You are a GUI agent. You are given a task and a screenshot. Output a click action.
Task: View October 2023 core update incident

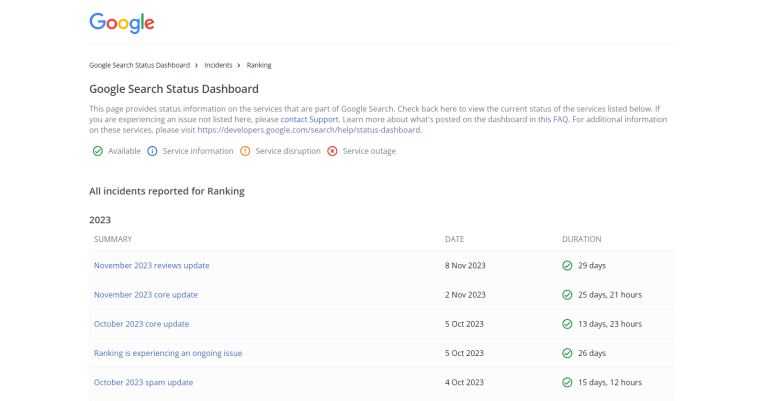tap(141, 324)
